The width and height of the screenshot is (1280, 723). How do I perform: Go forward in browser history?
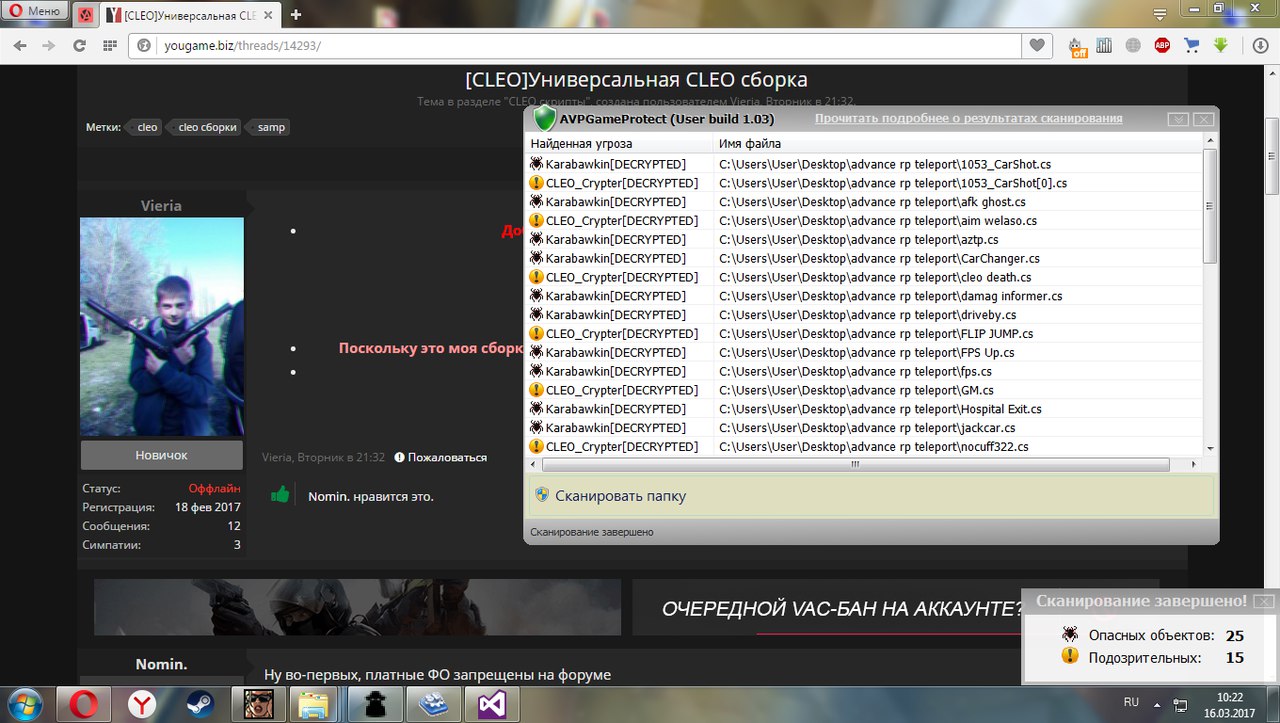click(x=49, y=46)
